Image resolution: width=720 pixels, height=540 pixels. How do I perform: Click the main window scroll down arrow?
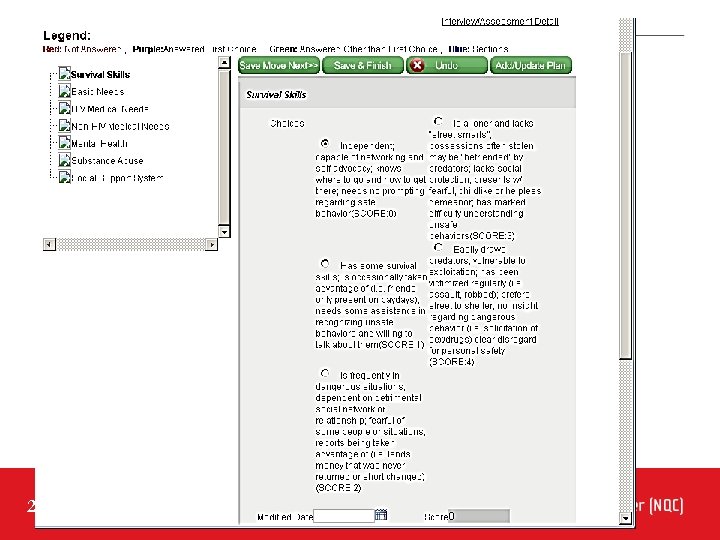coord(625,518)
